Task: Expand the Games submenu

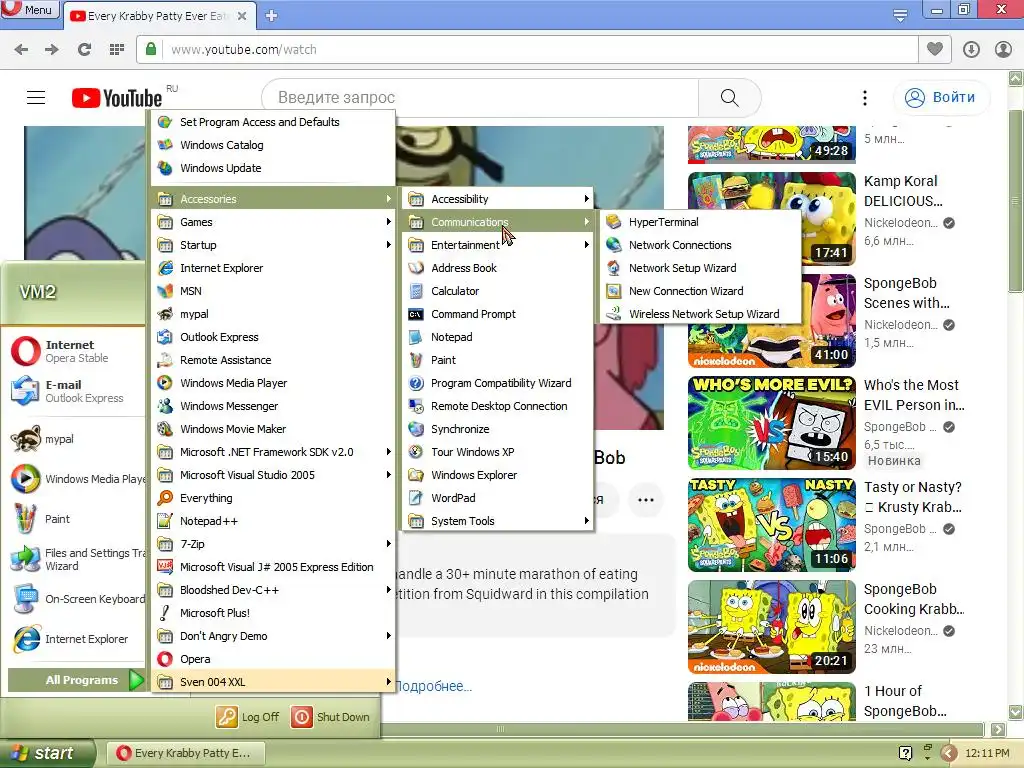Action: (273, 222)
